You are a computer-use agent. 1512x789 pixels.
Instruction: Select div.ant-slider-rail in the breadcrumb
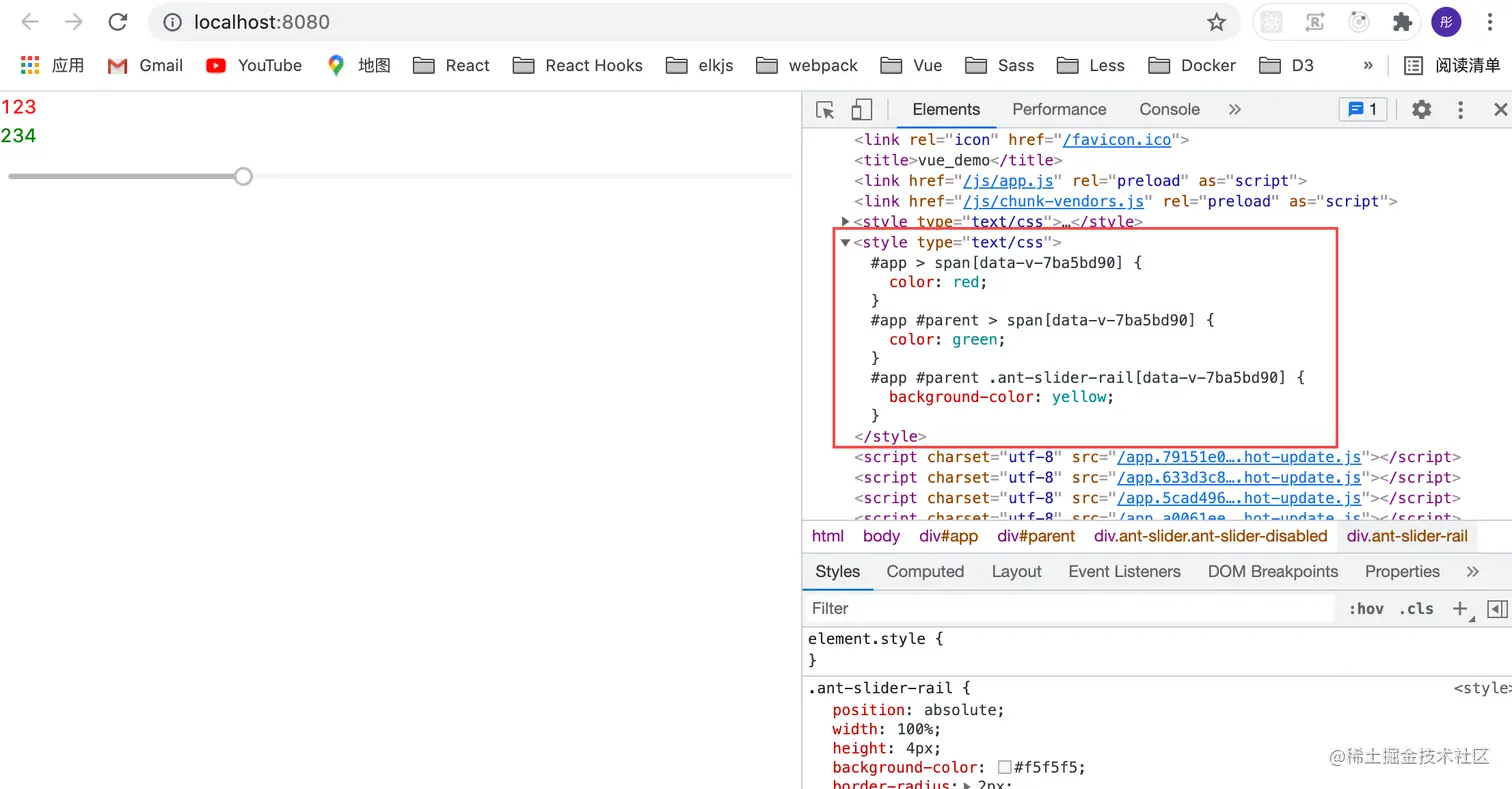click(x=1407, y=536)
